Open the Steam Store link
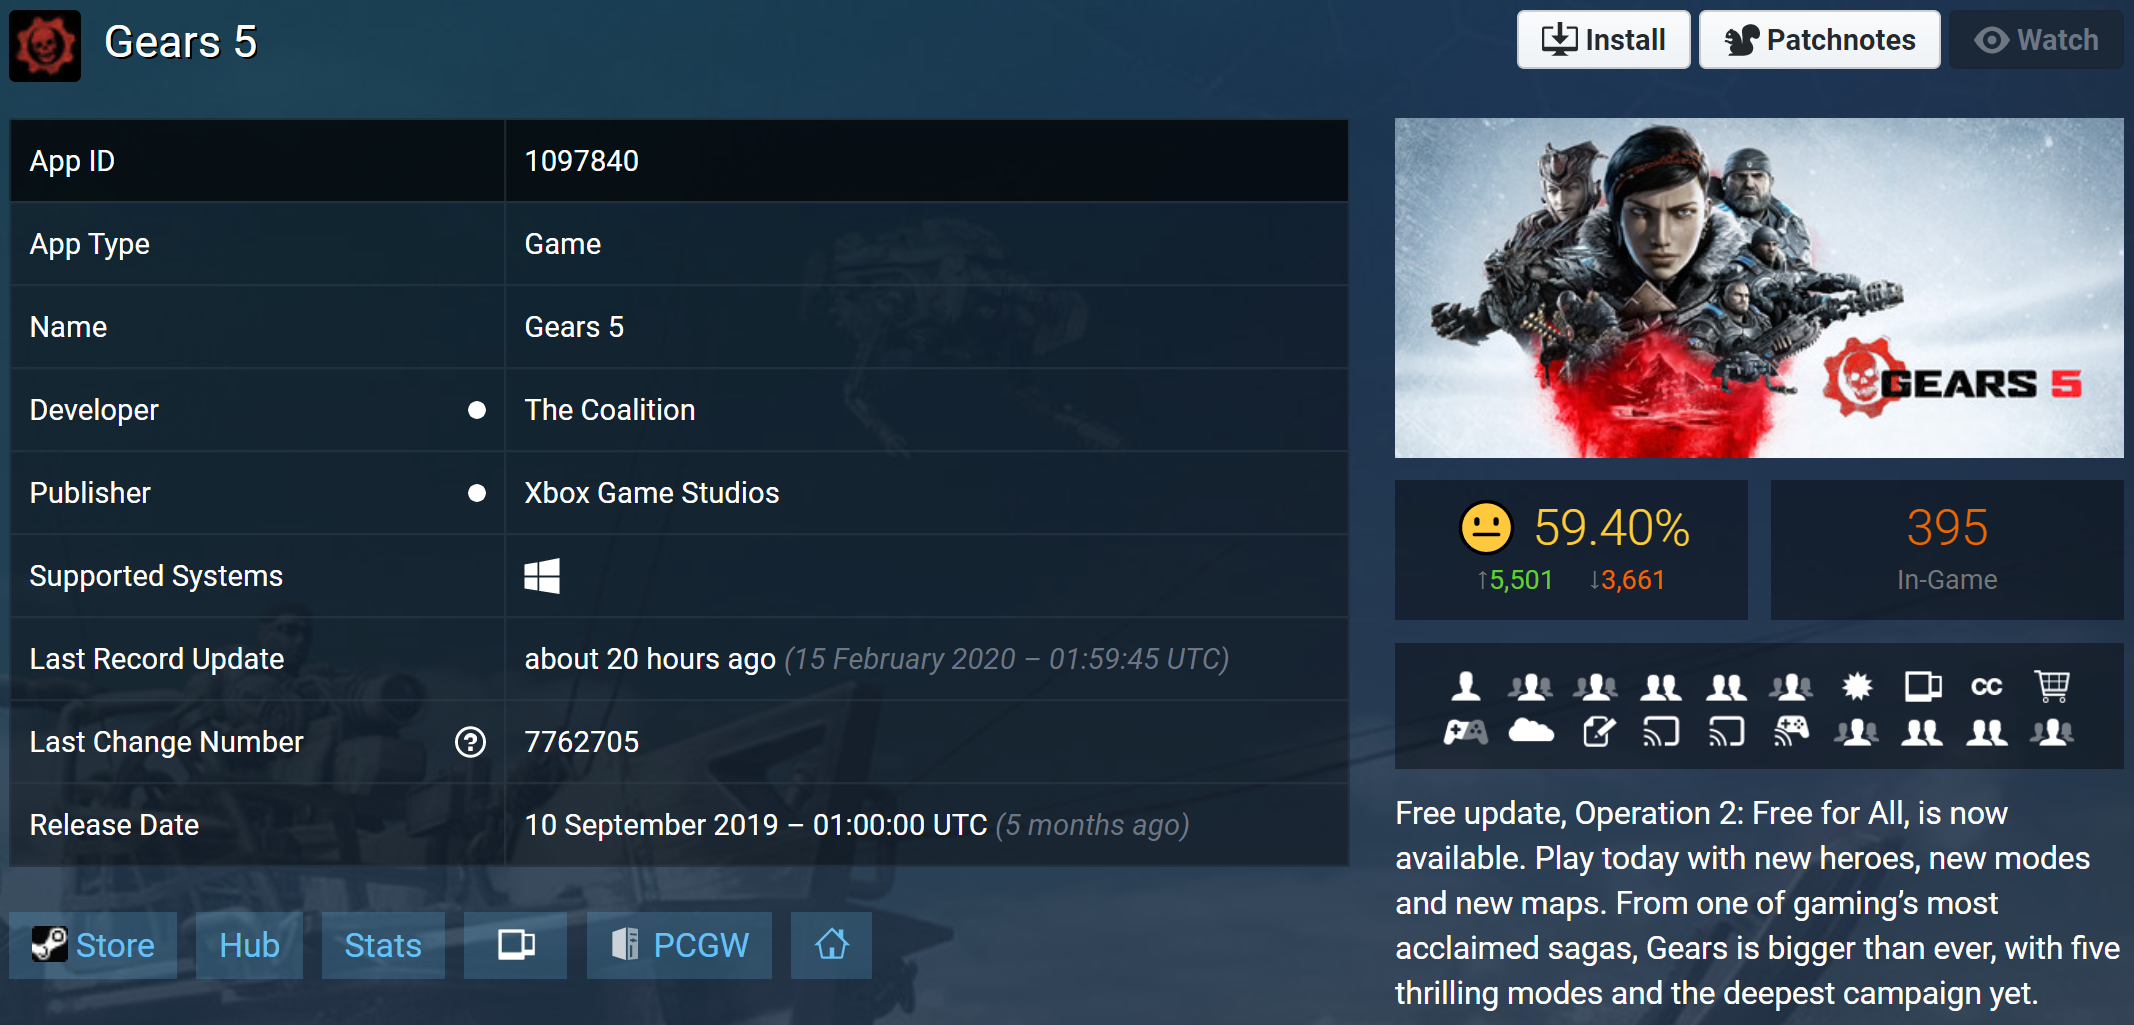The height and width of the screenshot is (1025, 2134). [93, 945]
